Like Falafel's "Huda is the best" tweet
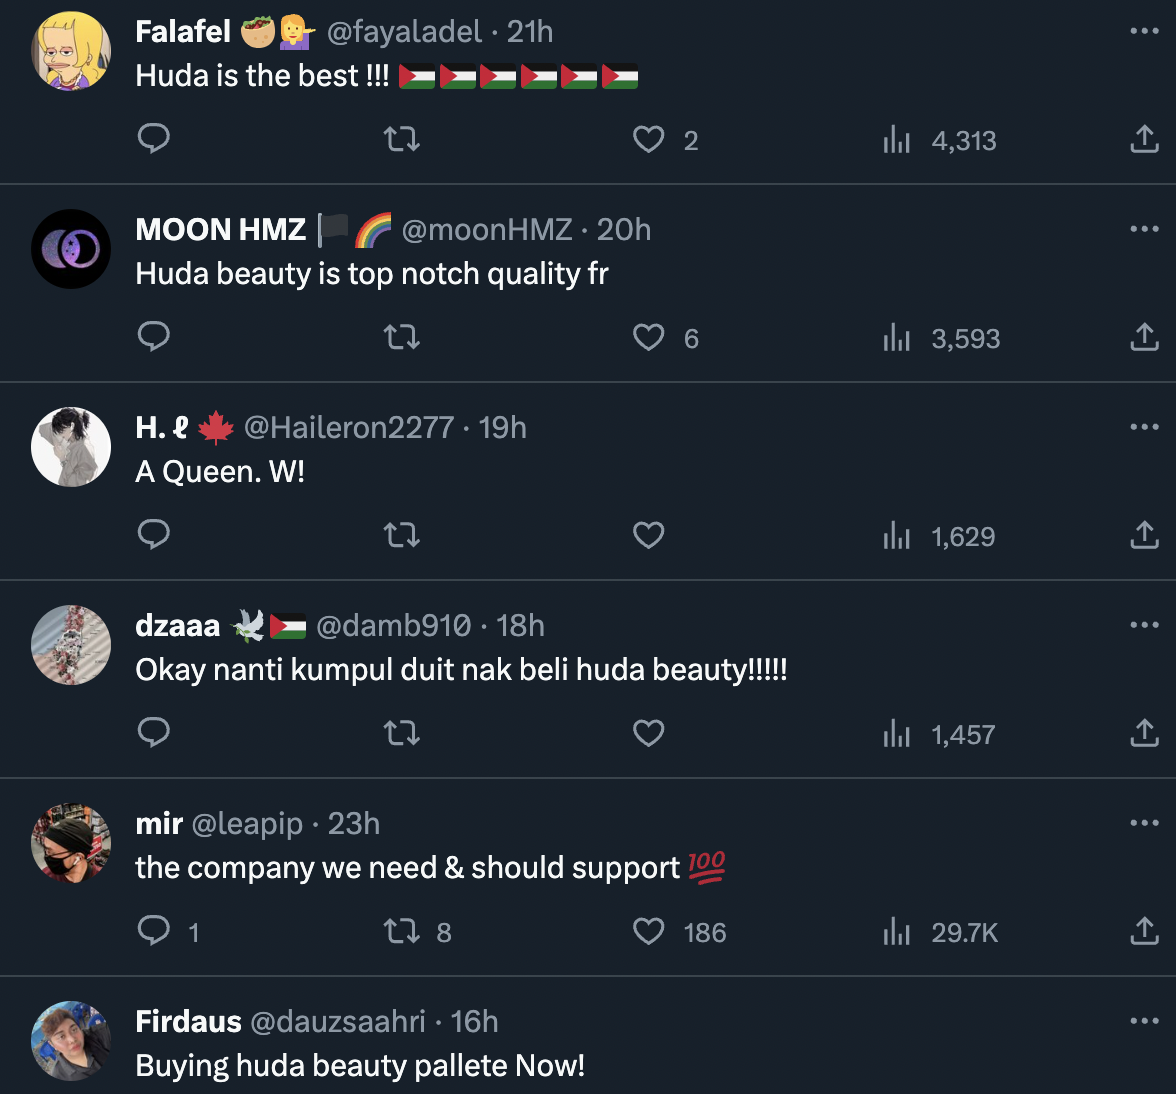Viewport: 1176px width, 1094px height. point(649,139)
